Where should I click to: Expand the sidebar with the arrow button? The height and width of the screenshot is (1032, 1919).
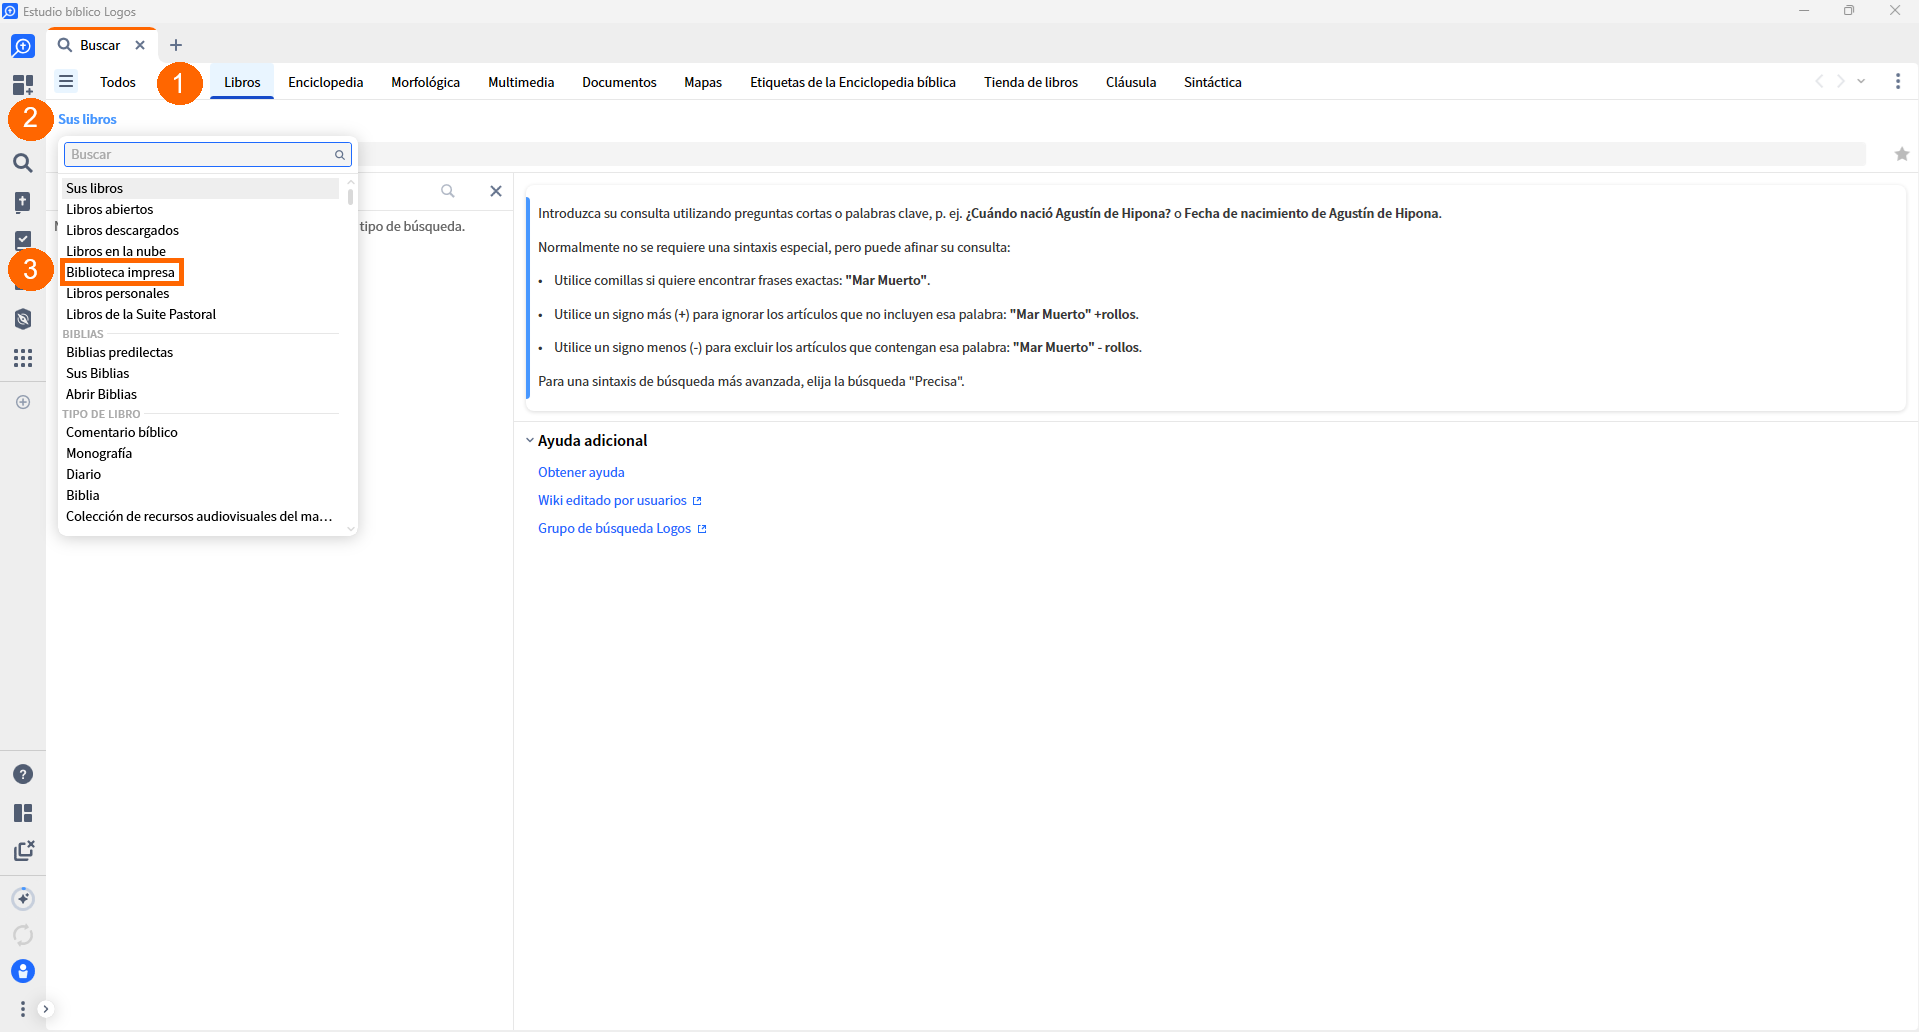coord(45,1009)
